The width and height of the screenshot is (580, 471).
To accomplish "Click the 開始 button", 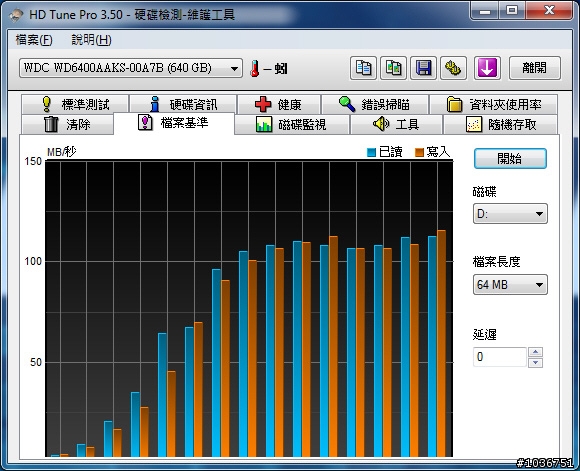I will [510, 159].
